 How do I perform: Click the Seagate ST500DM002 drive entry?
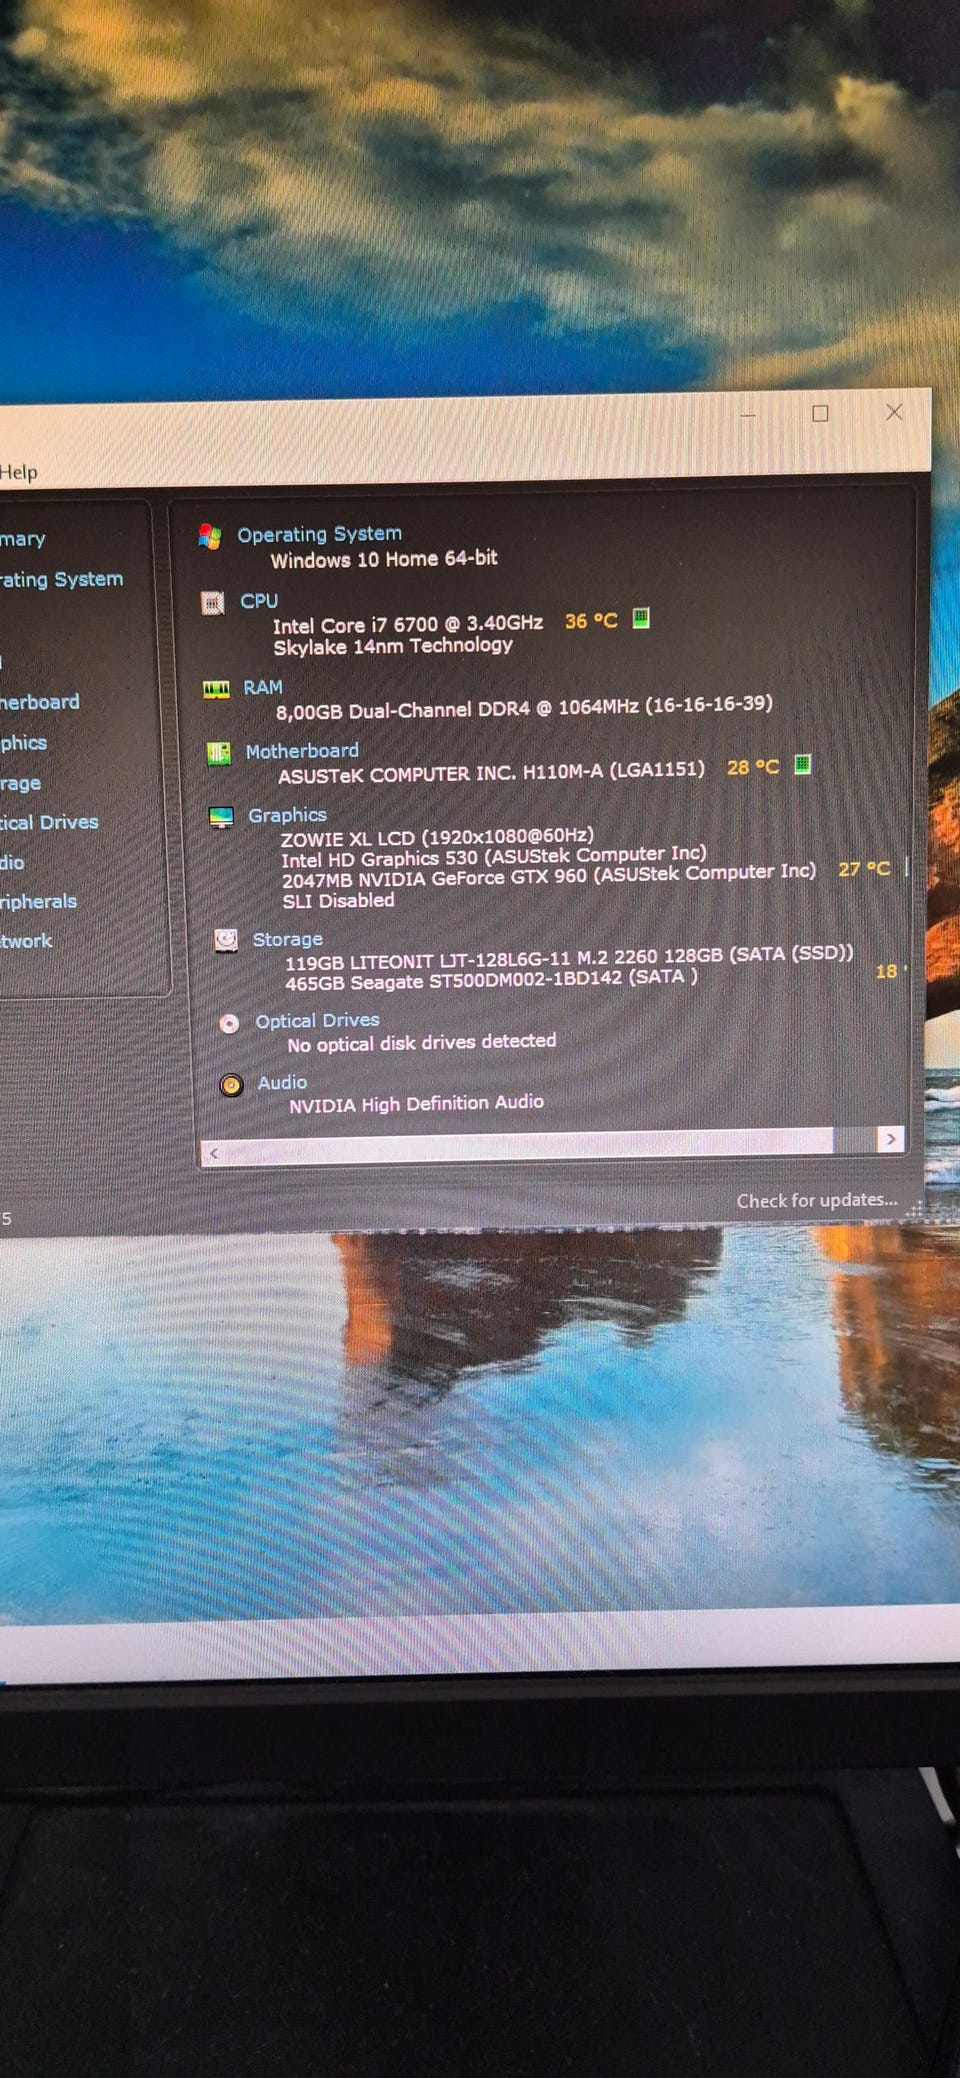(491, 979)
